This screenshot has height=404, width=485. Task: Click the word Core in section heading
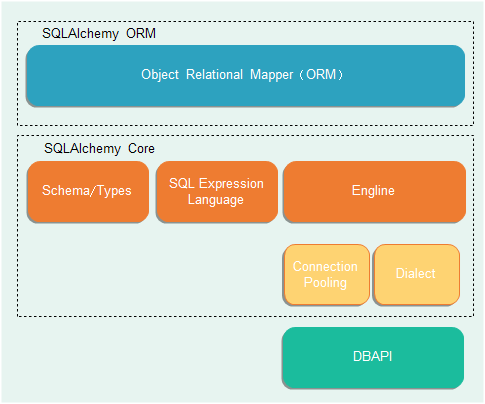tap(141, 148)
